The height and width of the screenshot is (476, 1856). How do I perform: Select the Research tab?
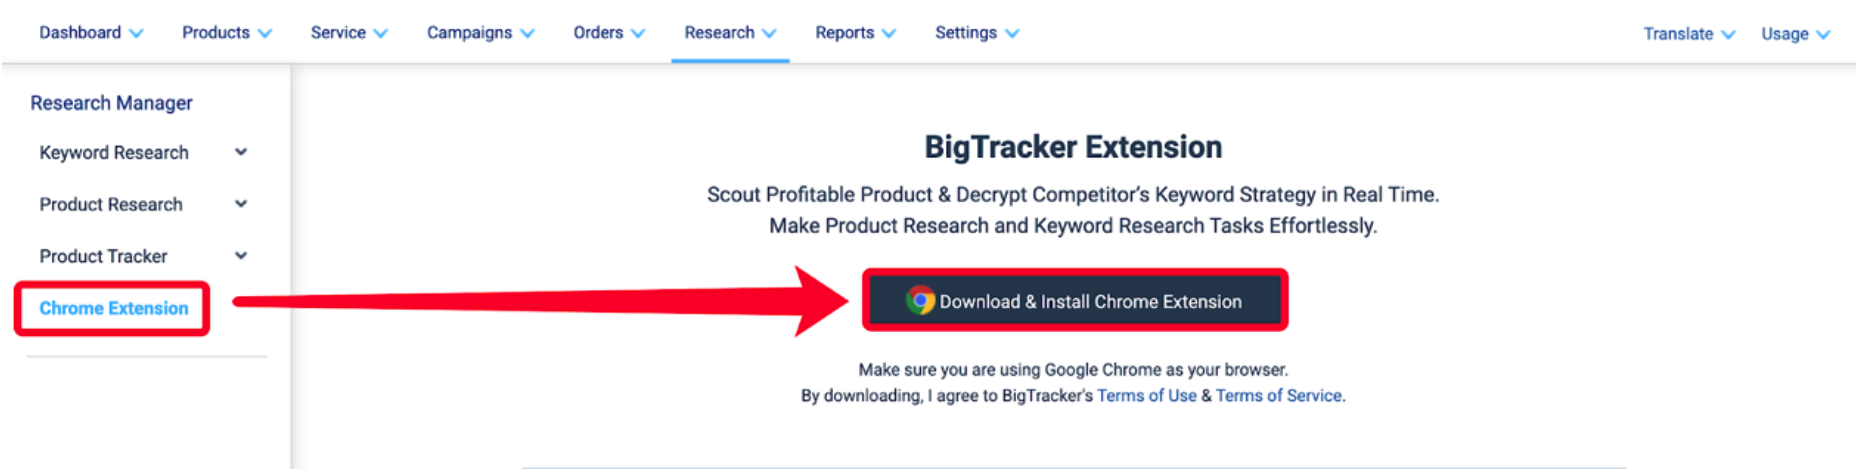pyautogui.click(x=730, y=33)
